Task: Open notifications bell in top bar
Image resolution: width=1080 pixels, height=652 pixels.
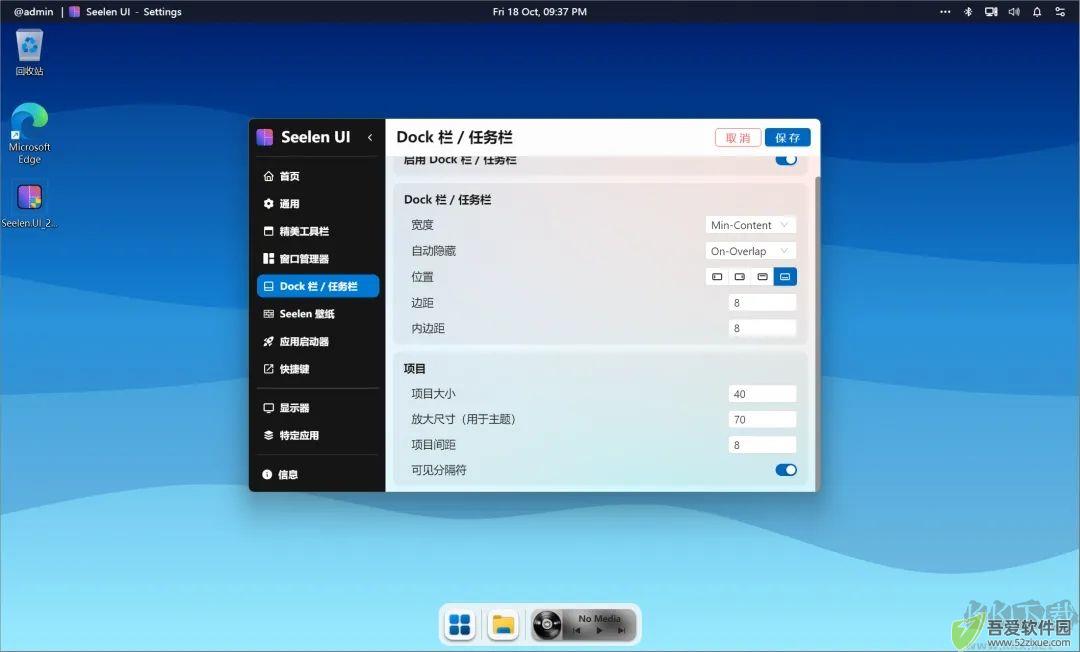Action: click(x=1037, y=12)
